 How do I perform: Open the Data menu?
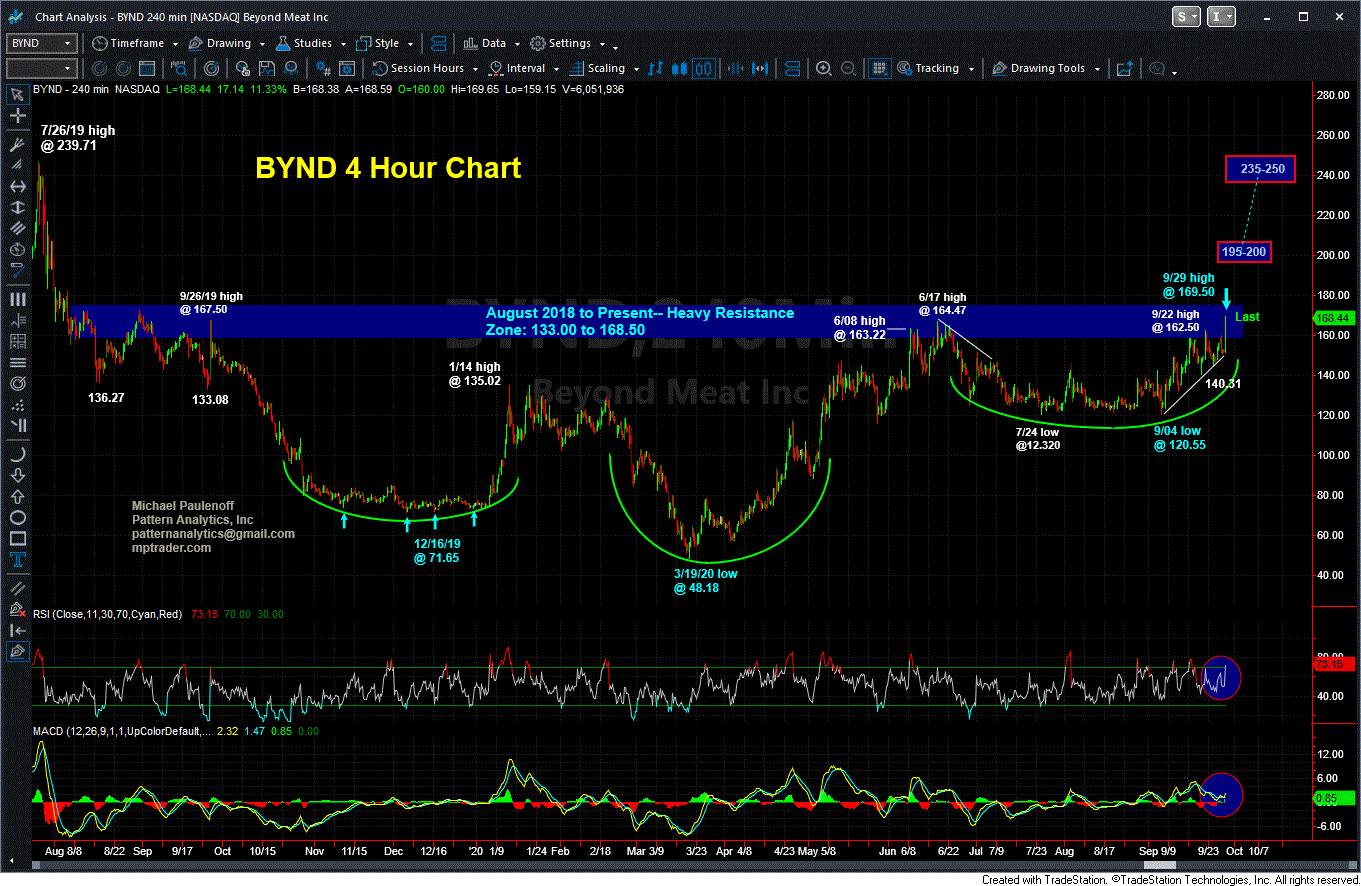click(484, 43)
